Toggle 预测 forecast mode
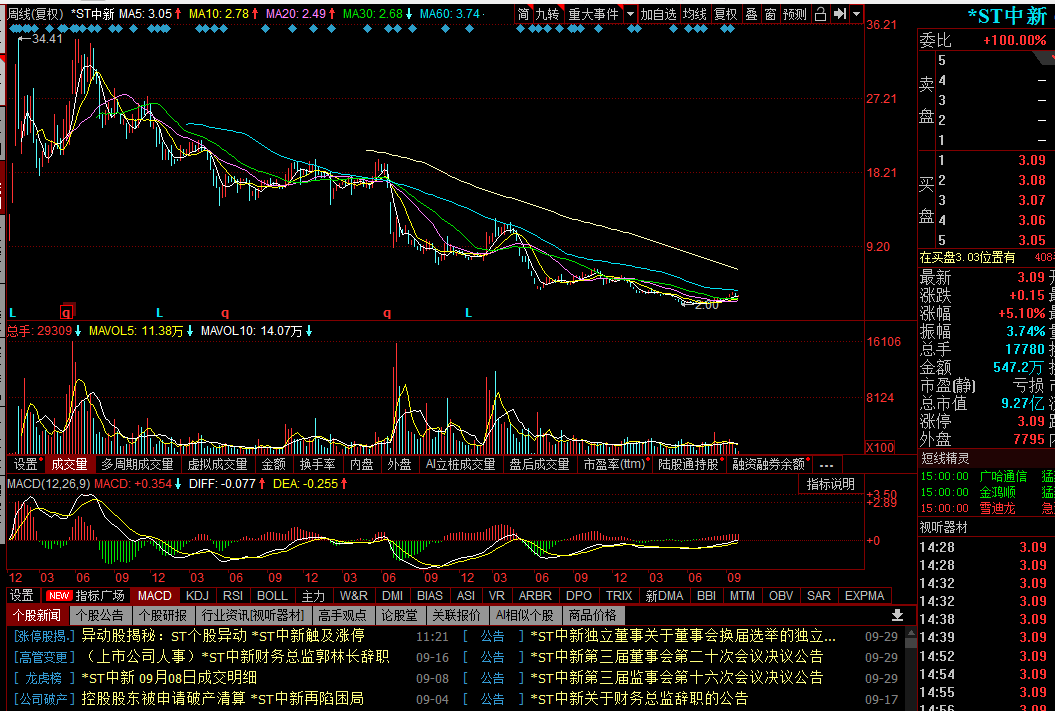The height and width of the screenshot is (711, 1055). click(794, 14)
